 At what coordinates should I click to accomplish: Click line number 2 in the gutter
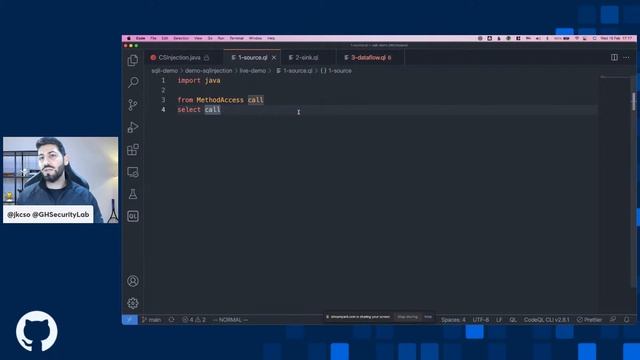163,90
